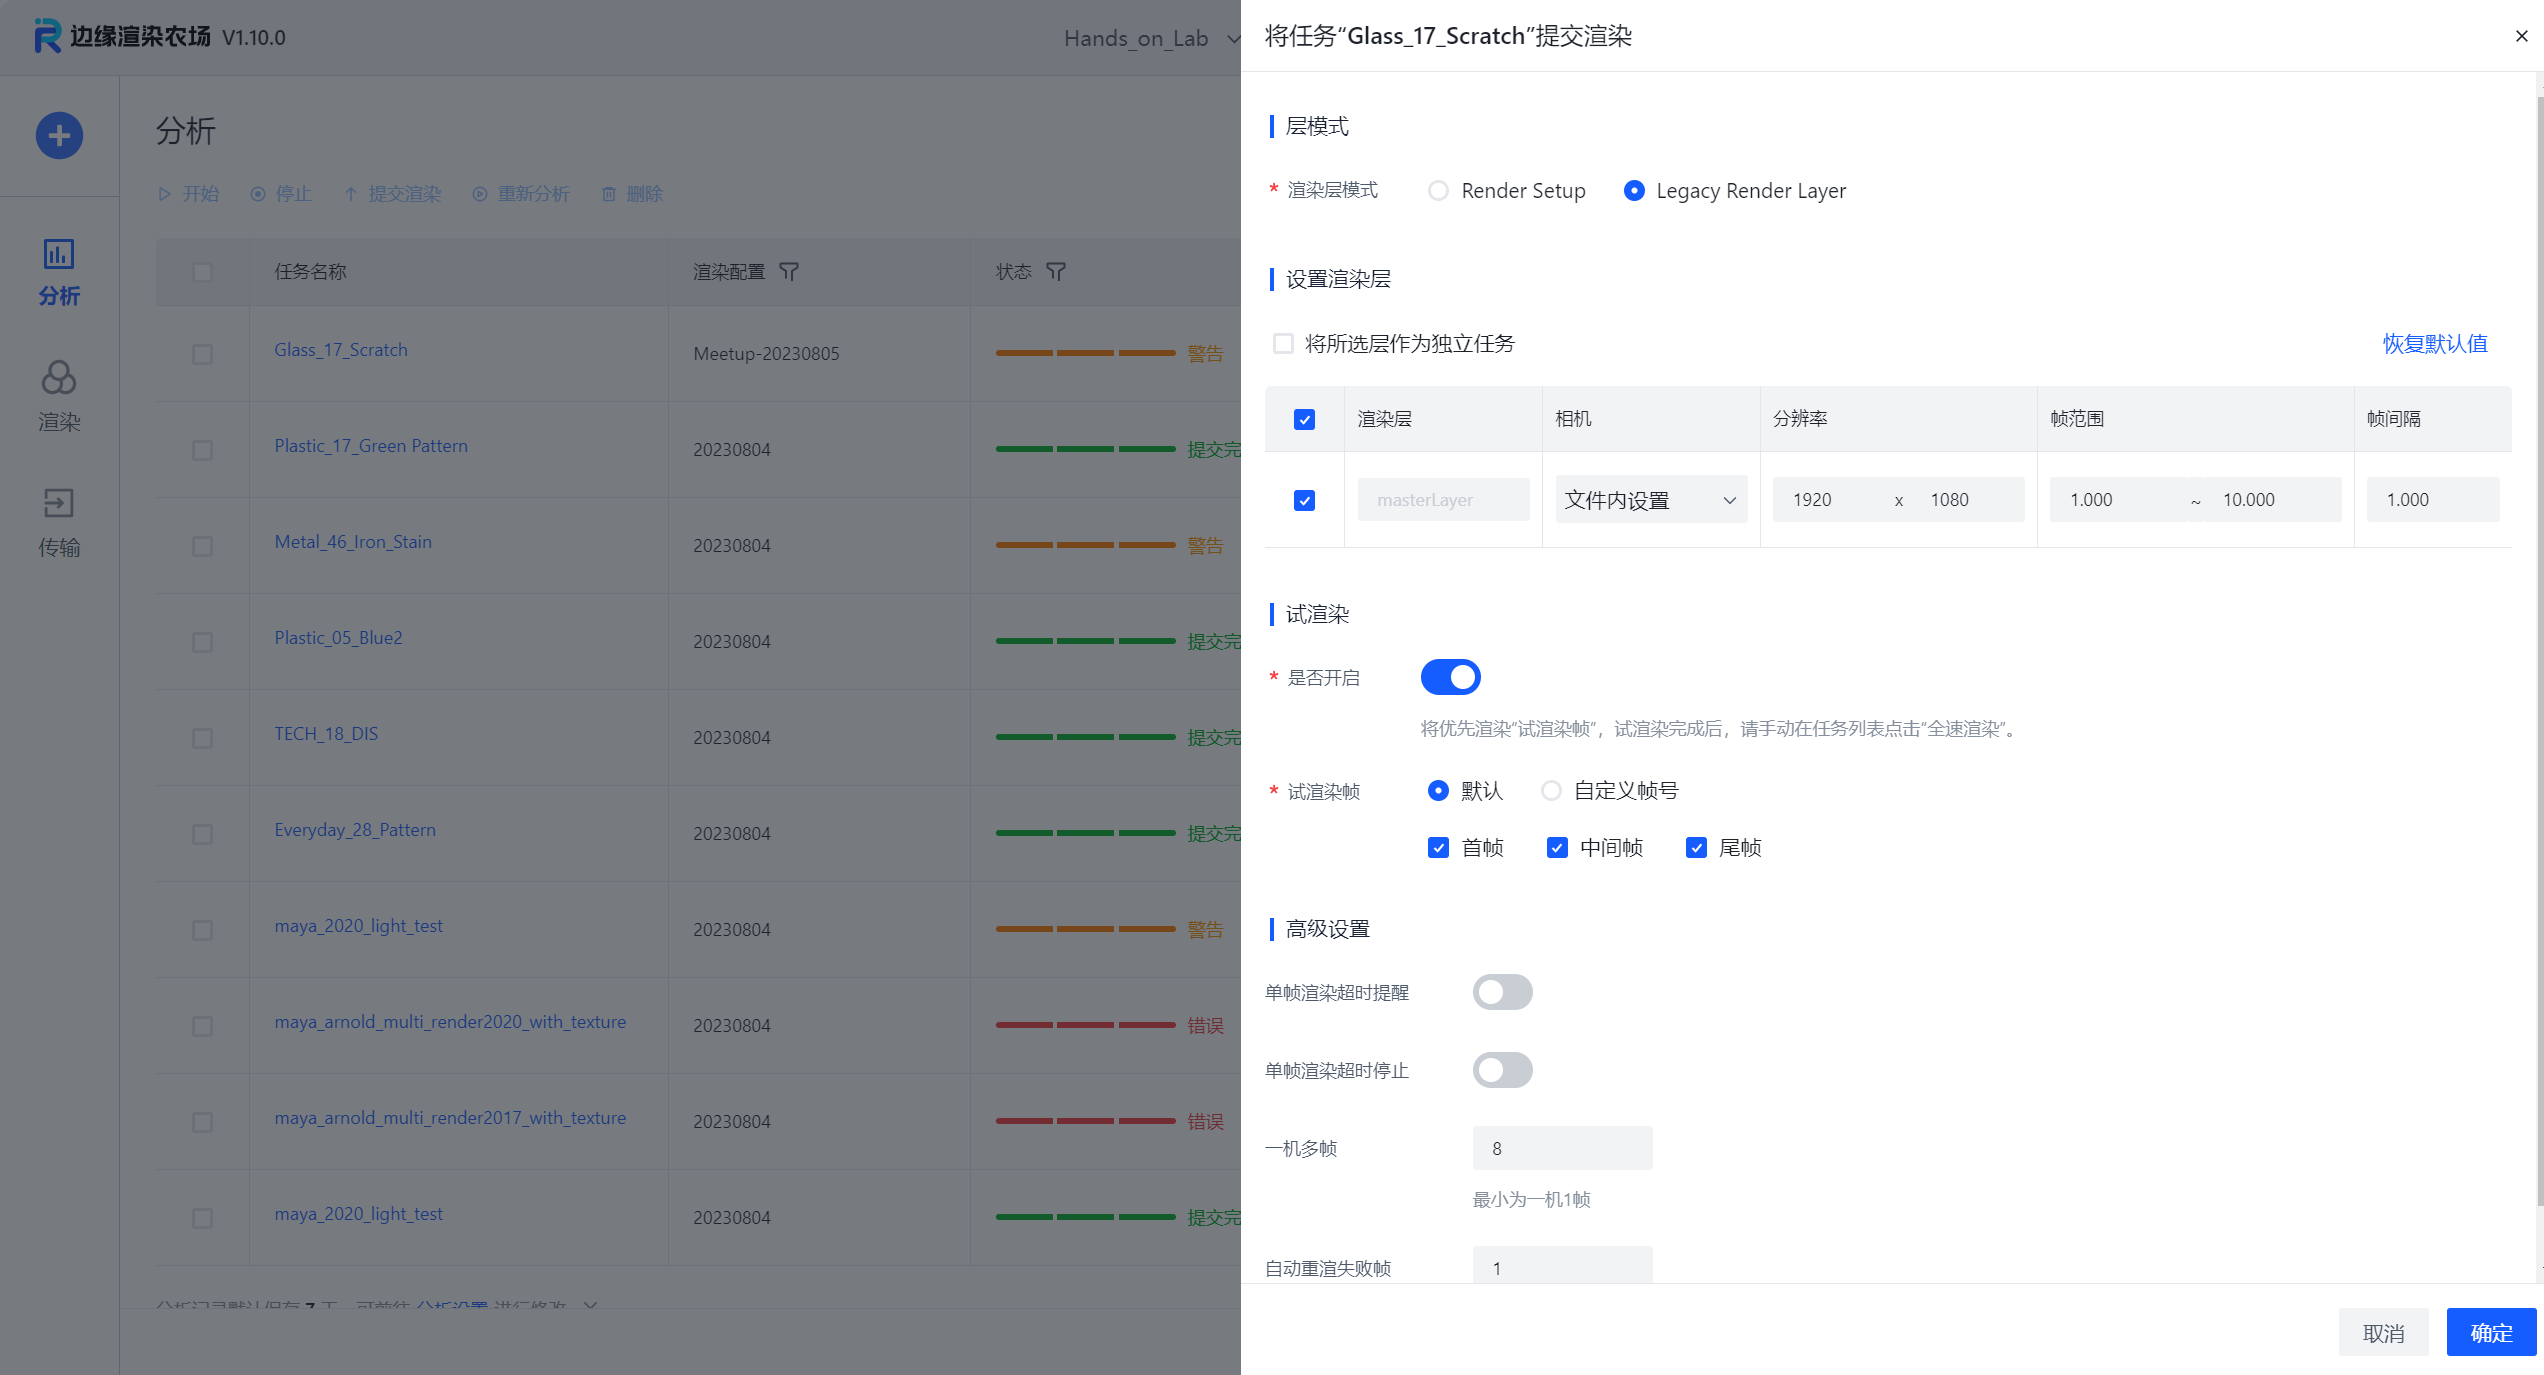This screenshot has height=1375, width=2544.
Task: Select the Render Setup radio option
Action: (x=1438, y=190)
